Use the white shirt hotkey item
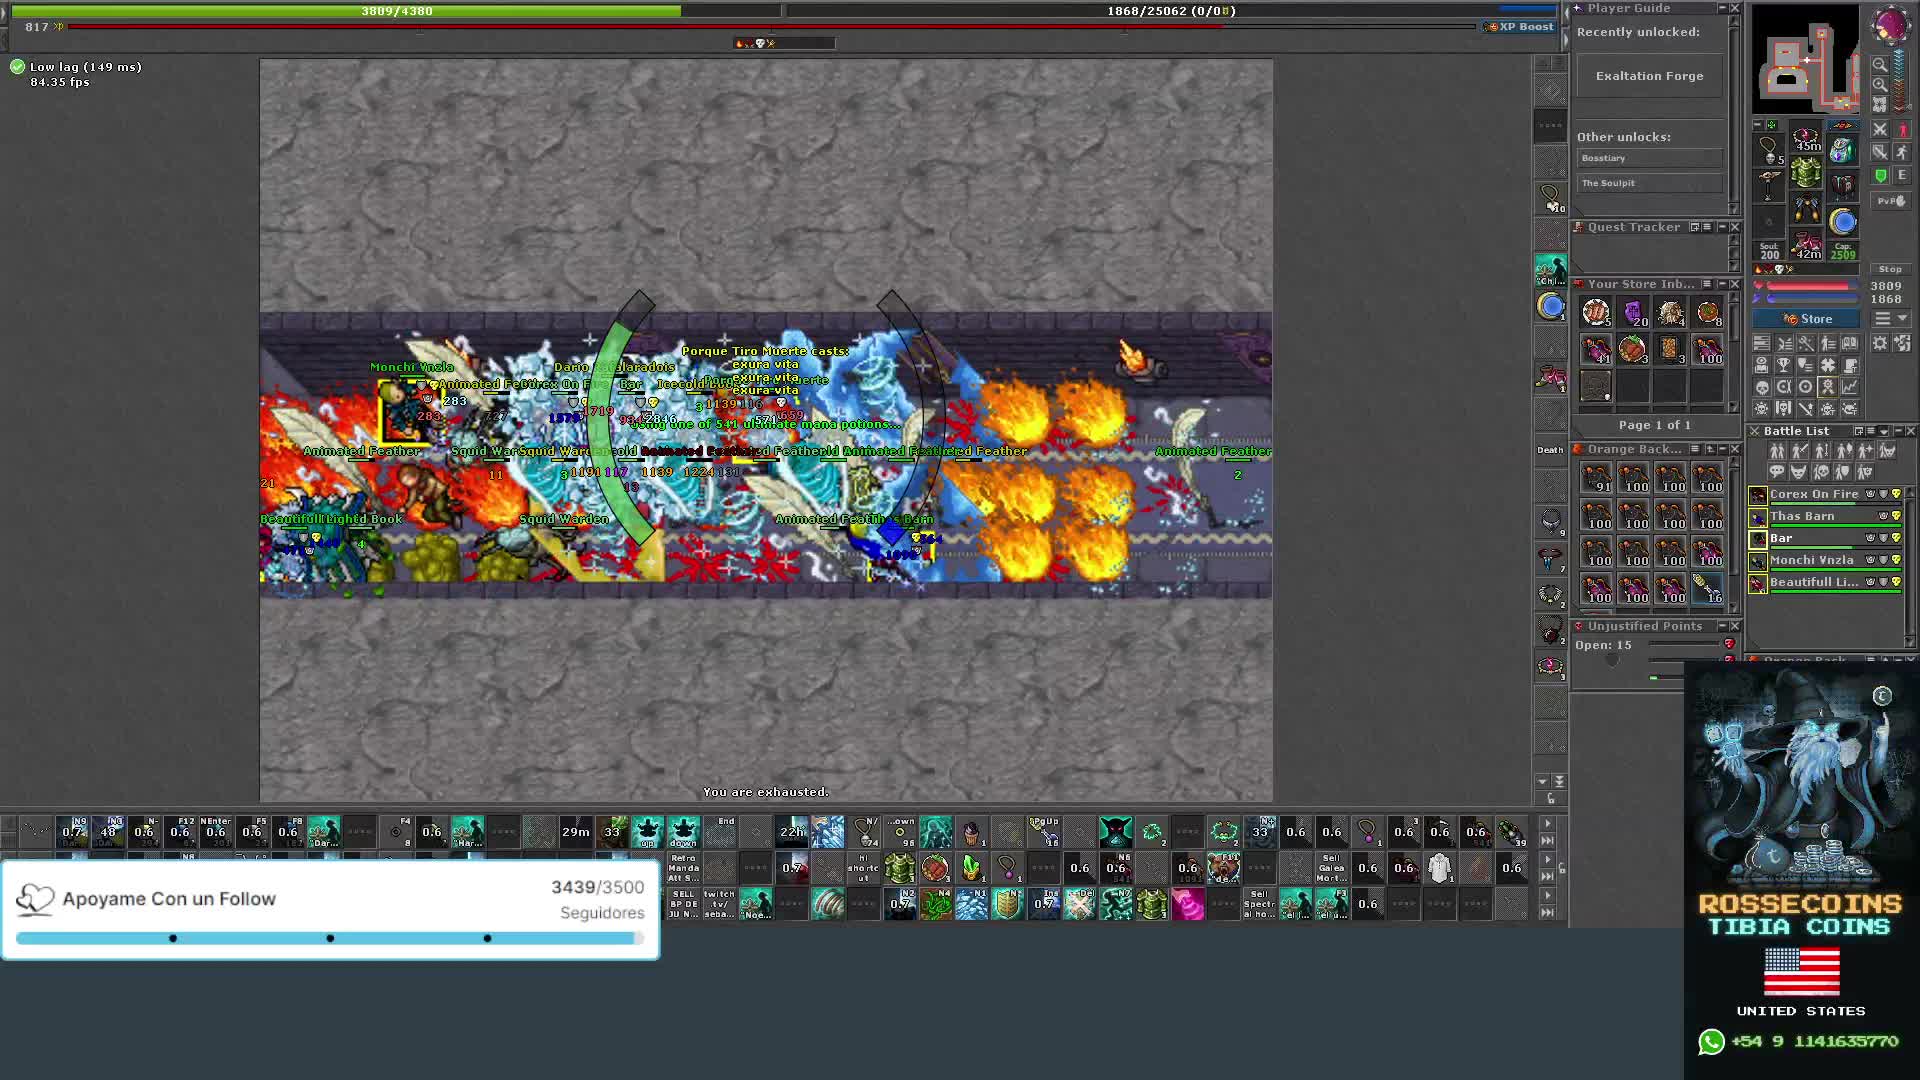The height and width of the screenshot is (1080, 1920). pyautogui.click(x=1440, y=868)
